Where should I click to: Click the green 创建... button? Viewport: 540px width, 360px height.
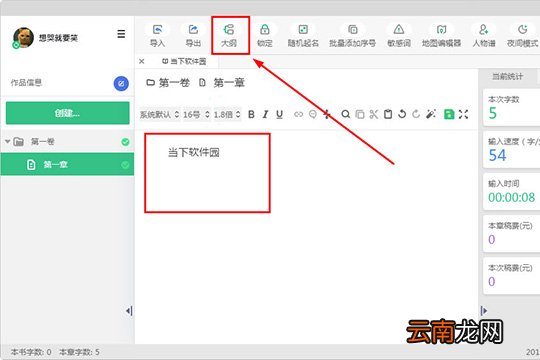click(68, 113)
